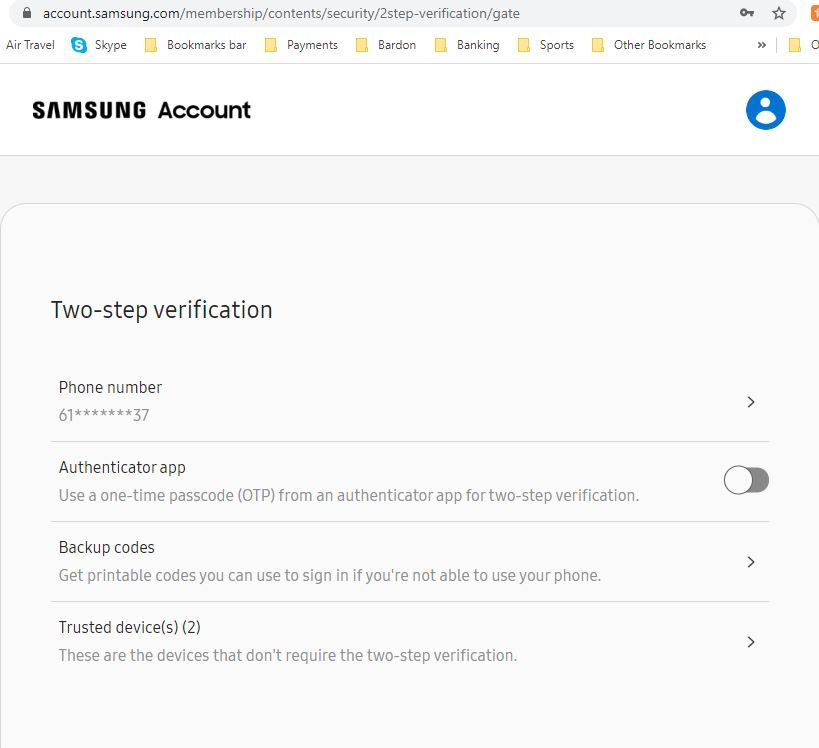819x748 pixels.
Task: Click the Samsung Account logo link
Action: coord(141,110)
